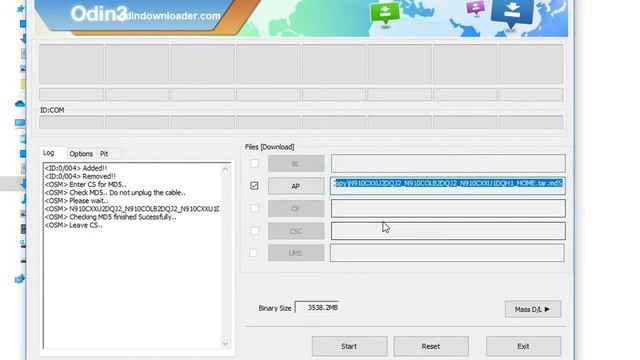640x360 pixels.
Task: Open the Pit tab
Action: (105, 154)
